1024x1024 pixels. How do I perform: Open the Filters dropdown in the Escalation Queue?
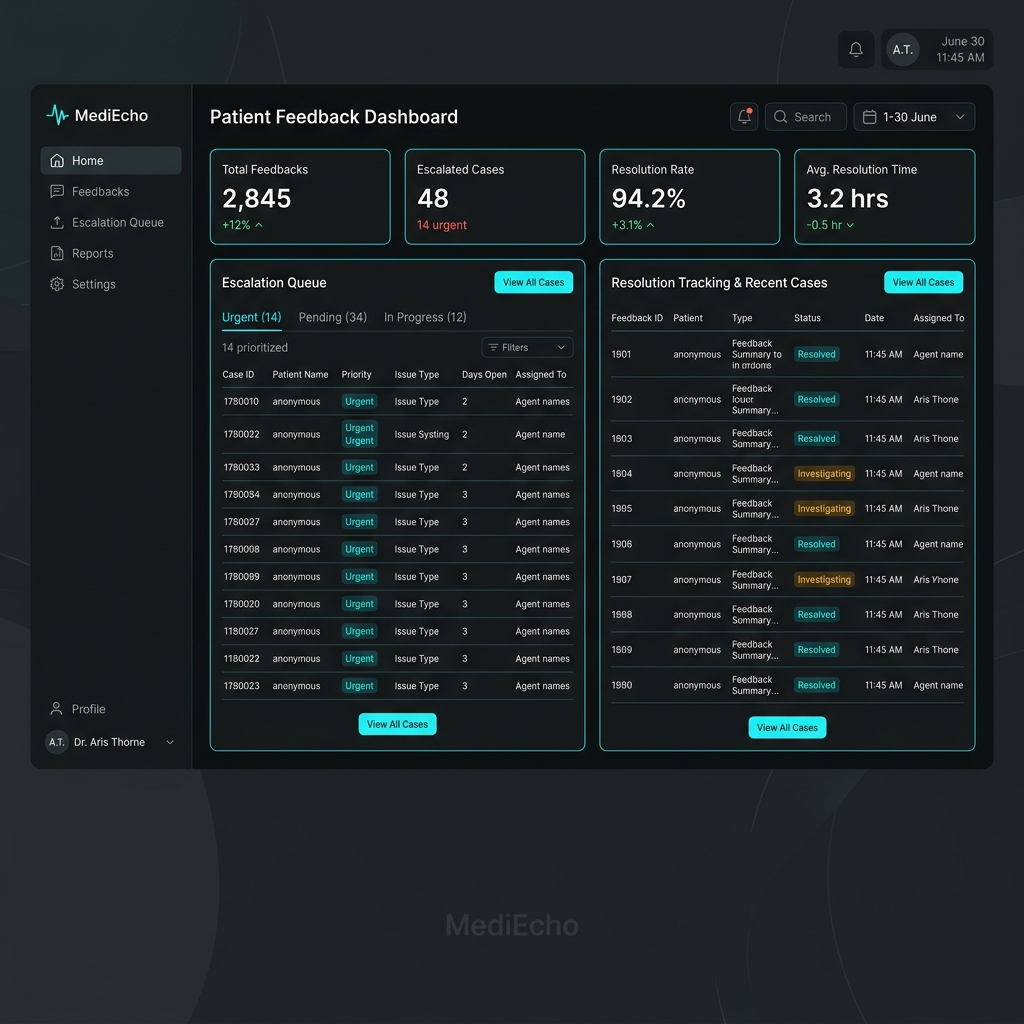point(527,347)
